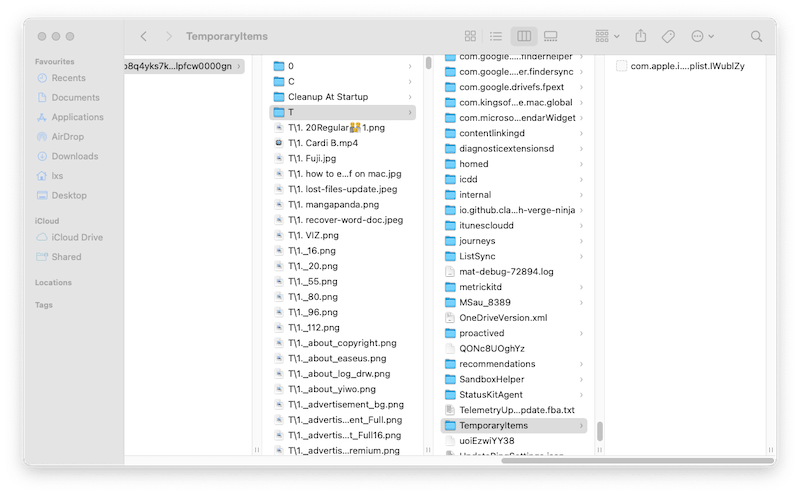Expand the icdd folder chevron
Viewport: 800px width, 495px height.
[x=581, y=179]
